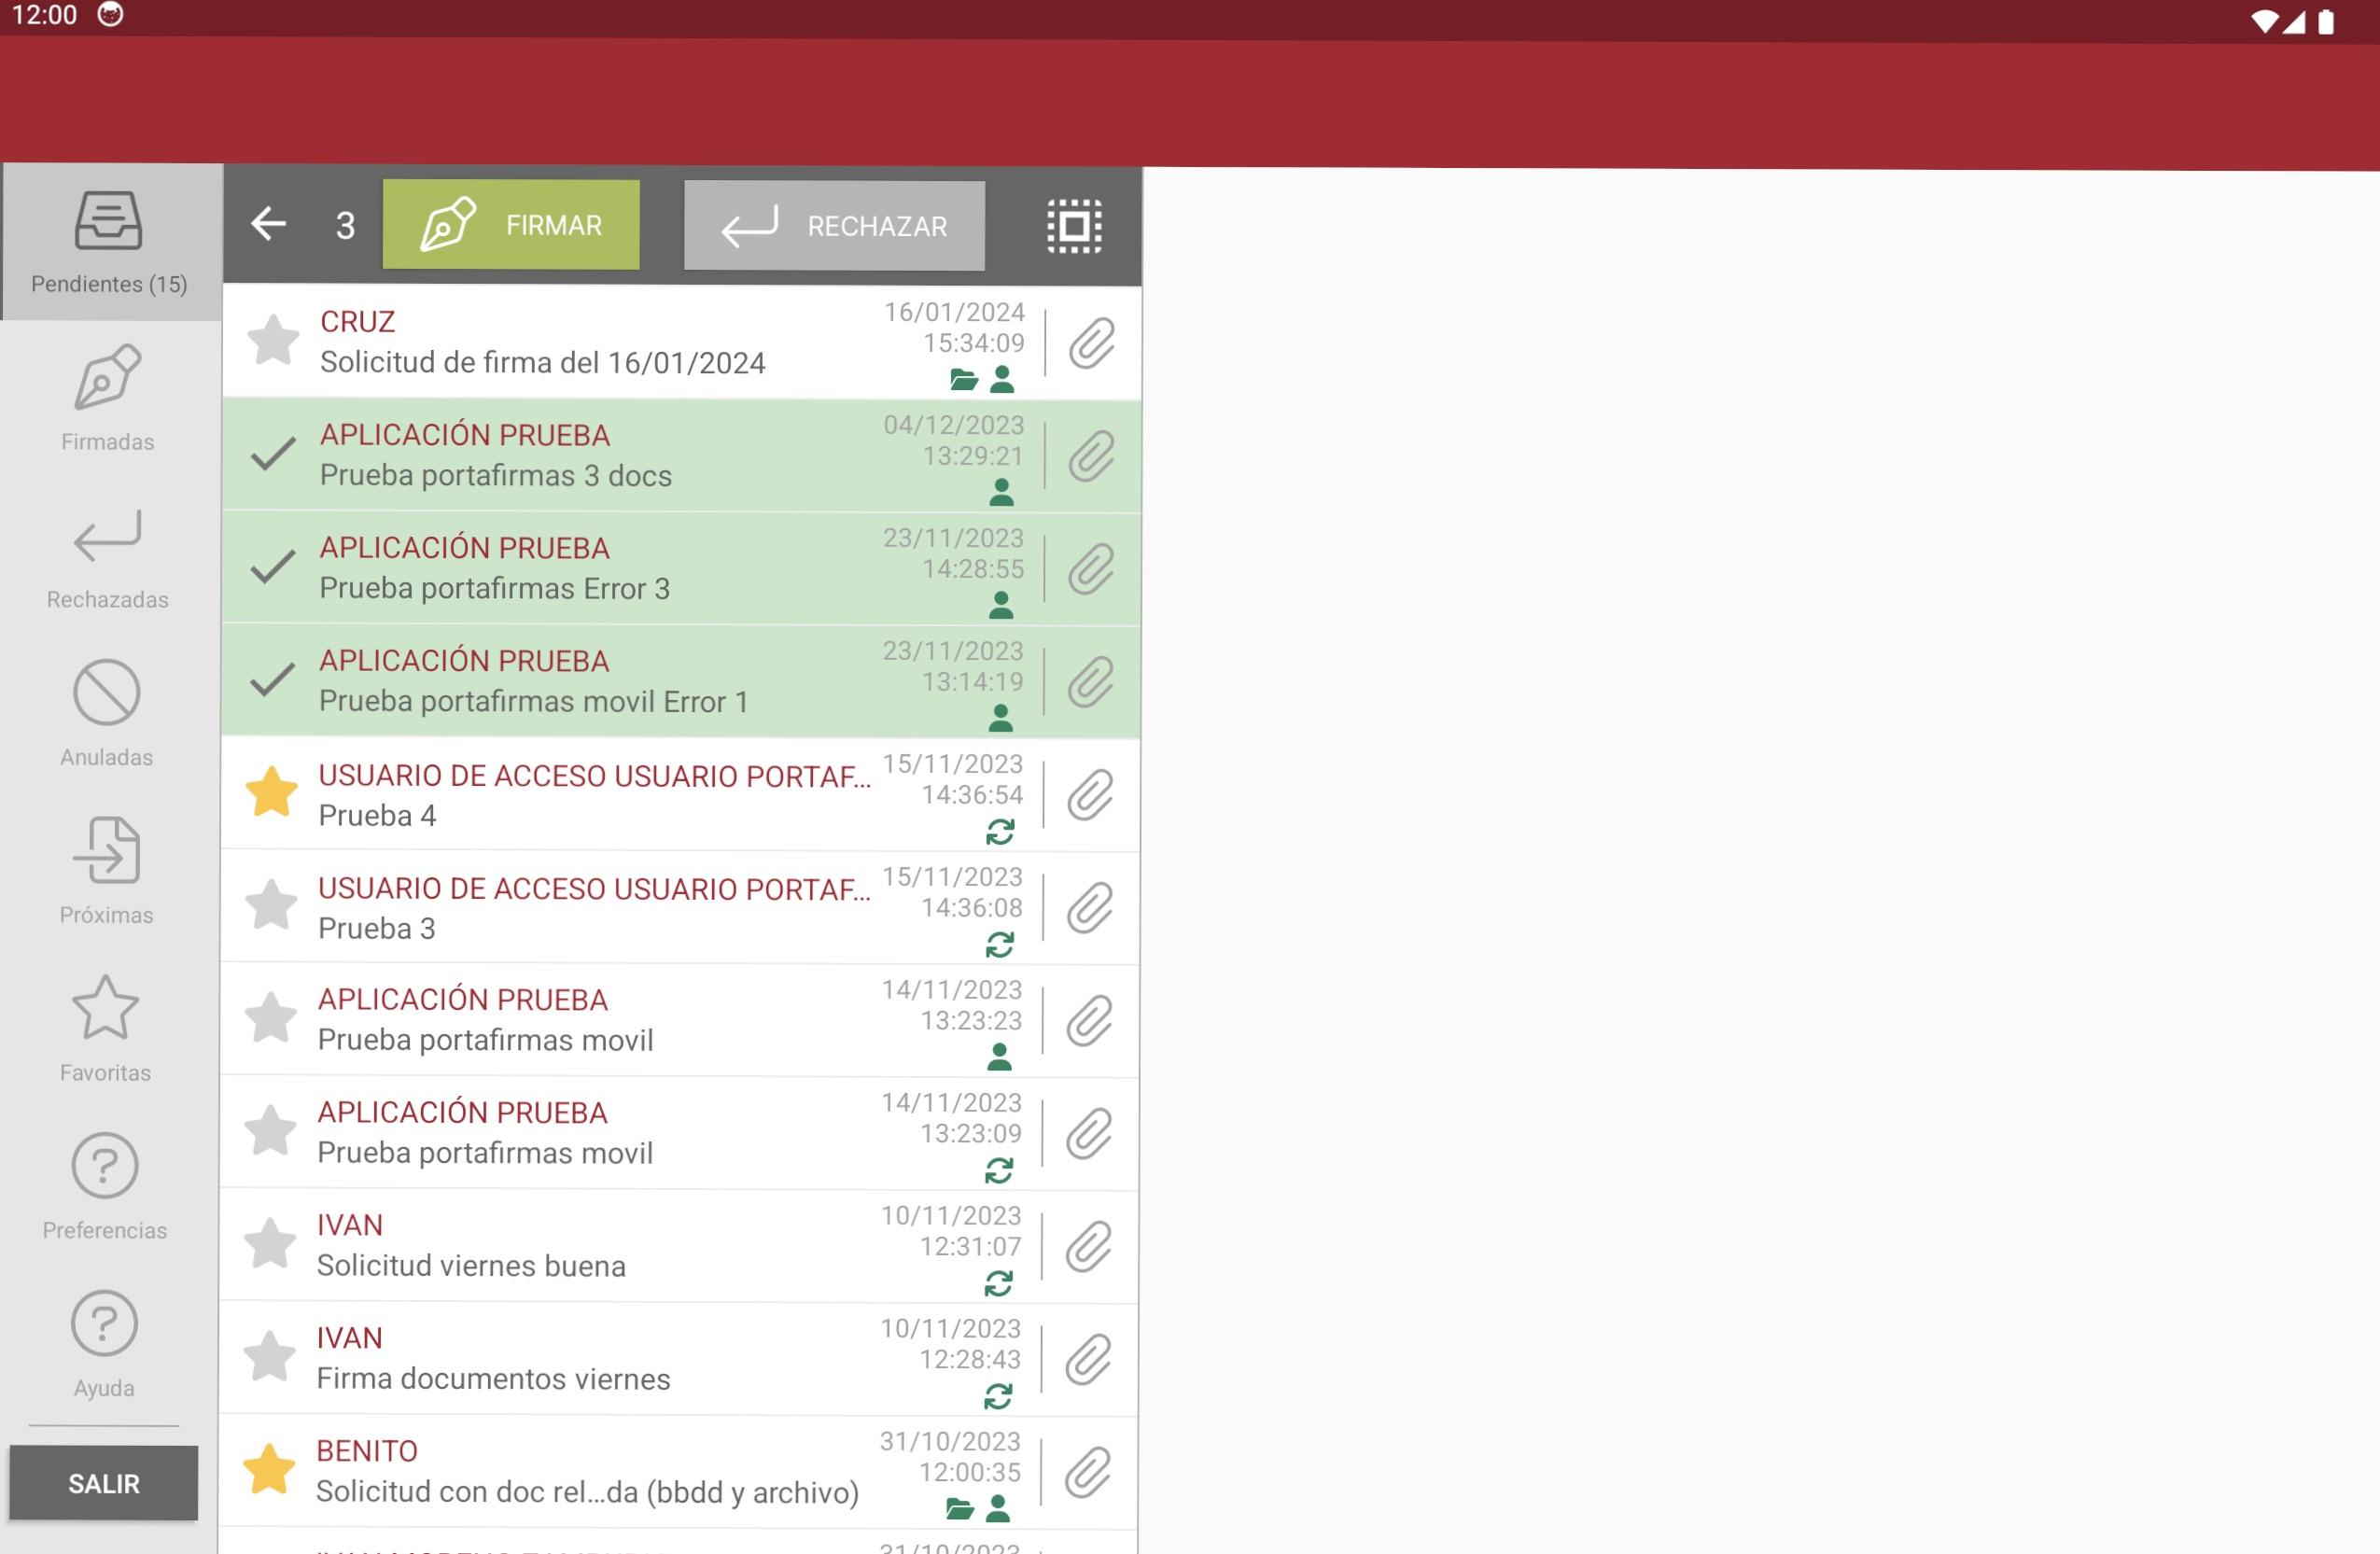Open the Favoritas section
This screenshot has width=2380, height=1554.
point(105,1030)
